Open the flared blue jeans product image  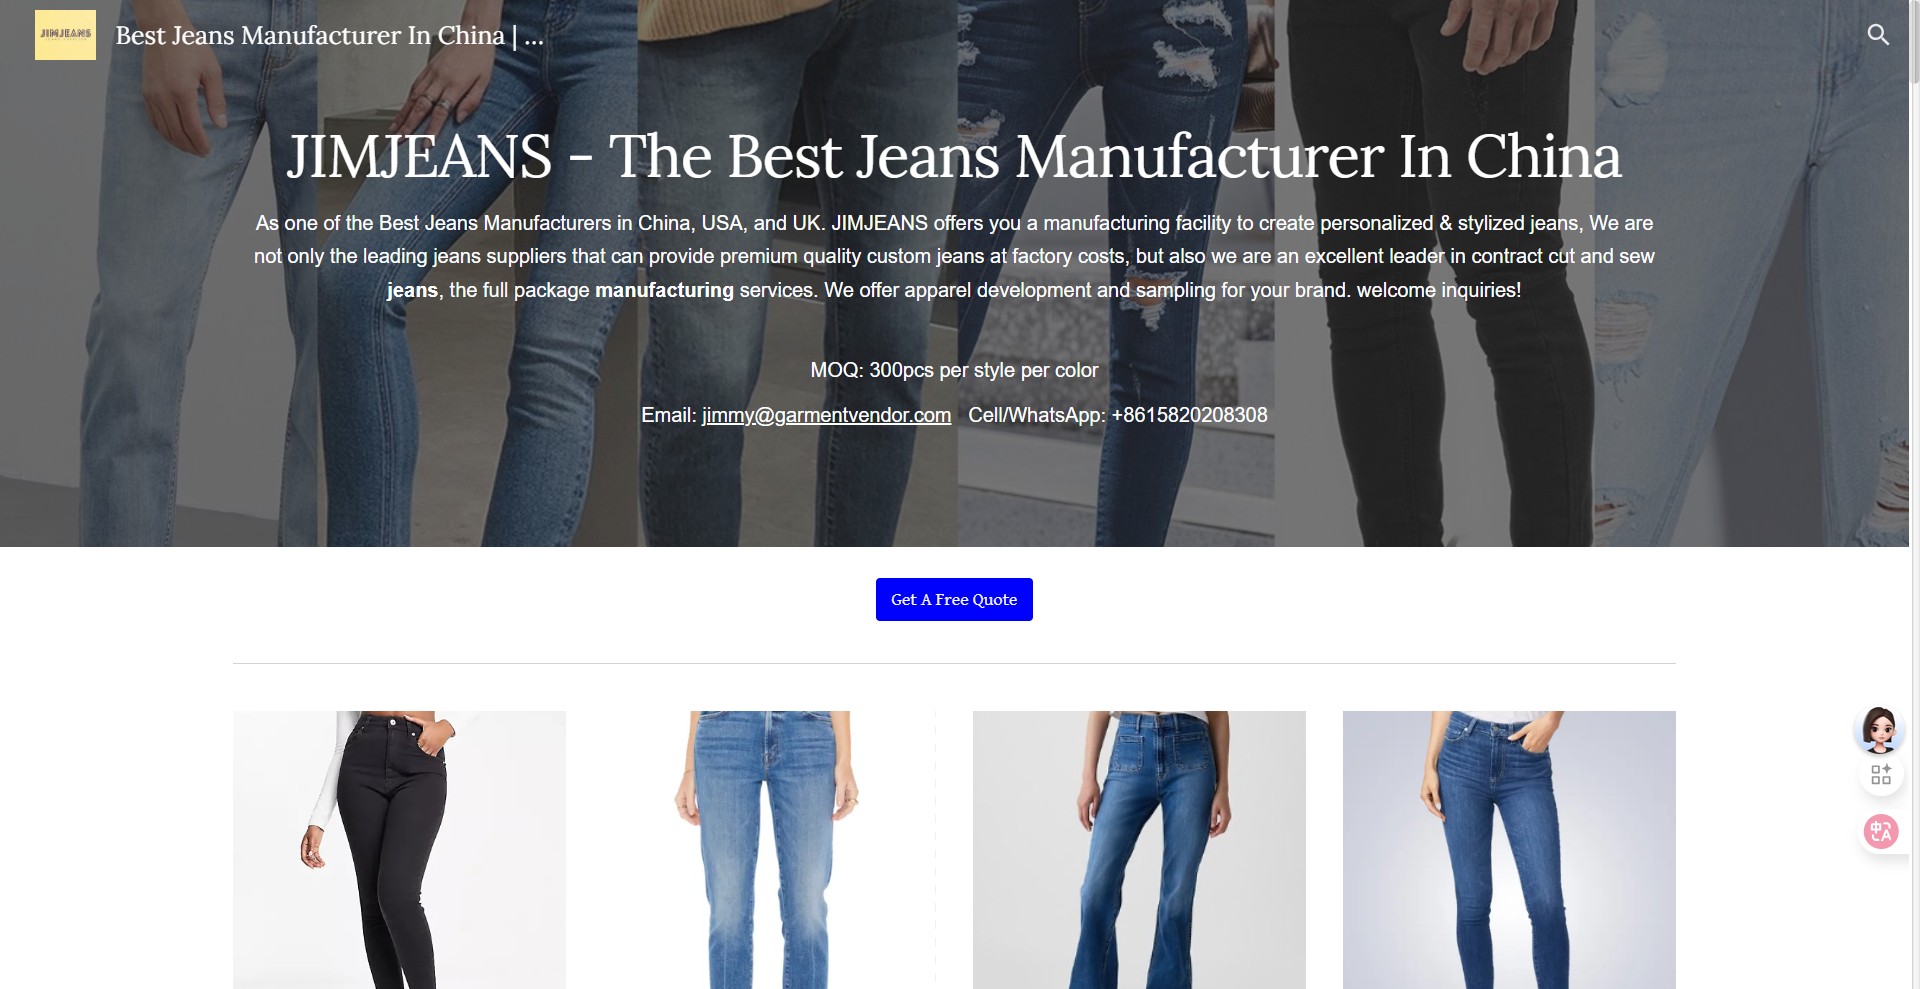(x=1139, y=850)
